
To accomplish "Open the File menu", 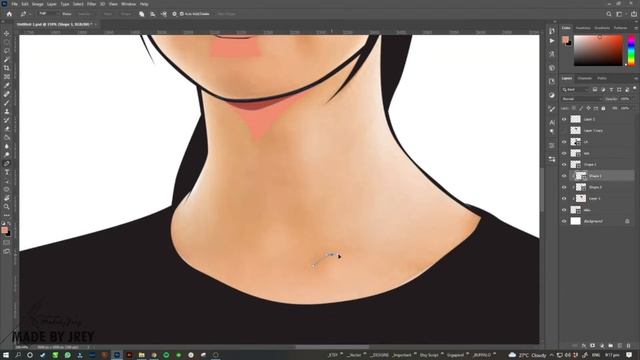I will pos(14,4).
